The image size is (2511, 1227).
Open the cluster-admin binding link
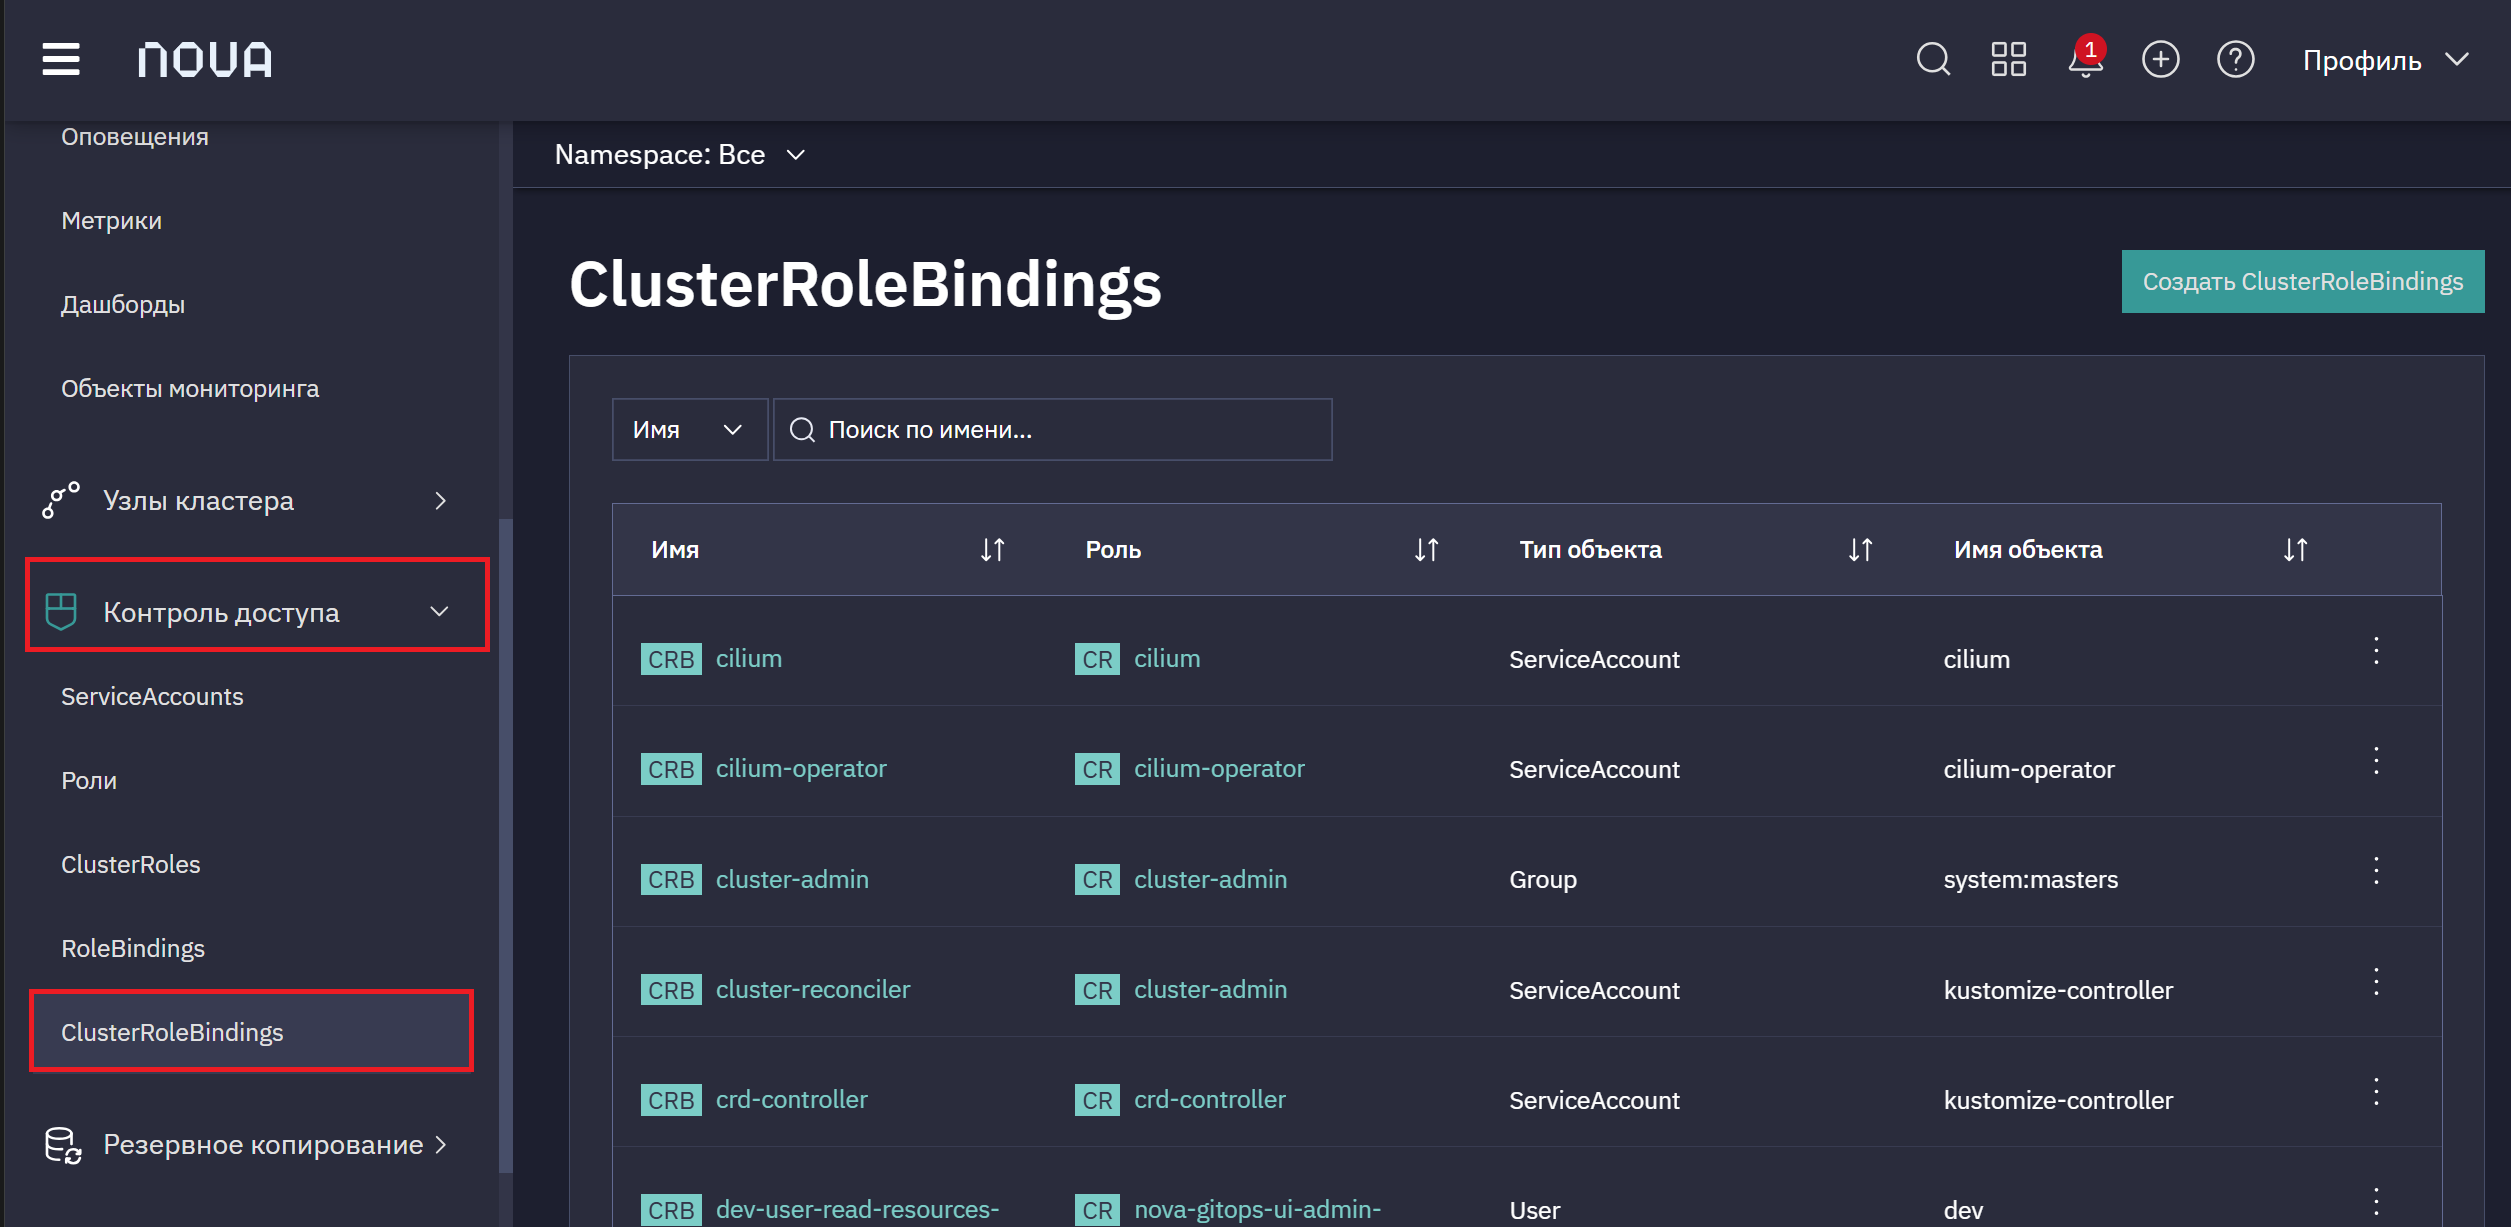point(792,879)
